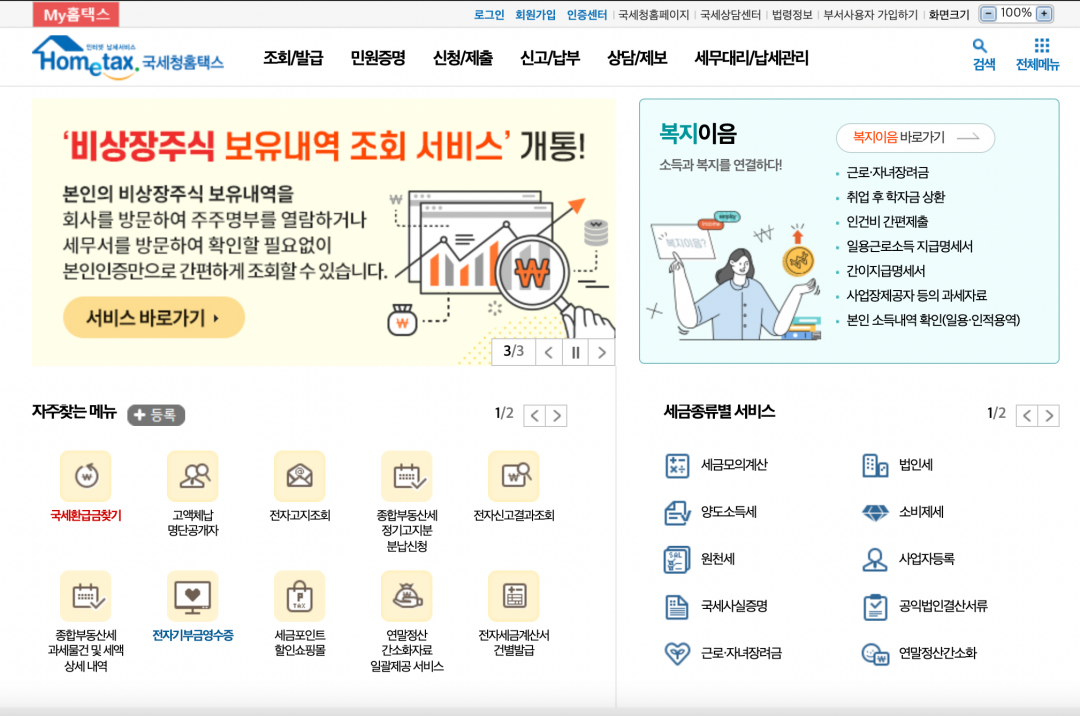
Task: Click the 근로·자녀장려금 heart icon
Action: pyautogui.click(x=677, y=653)
